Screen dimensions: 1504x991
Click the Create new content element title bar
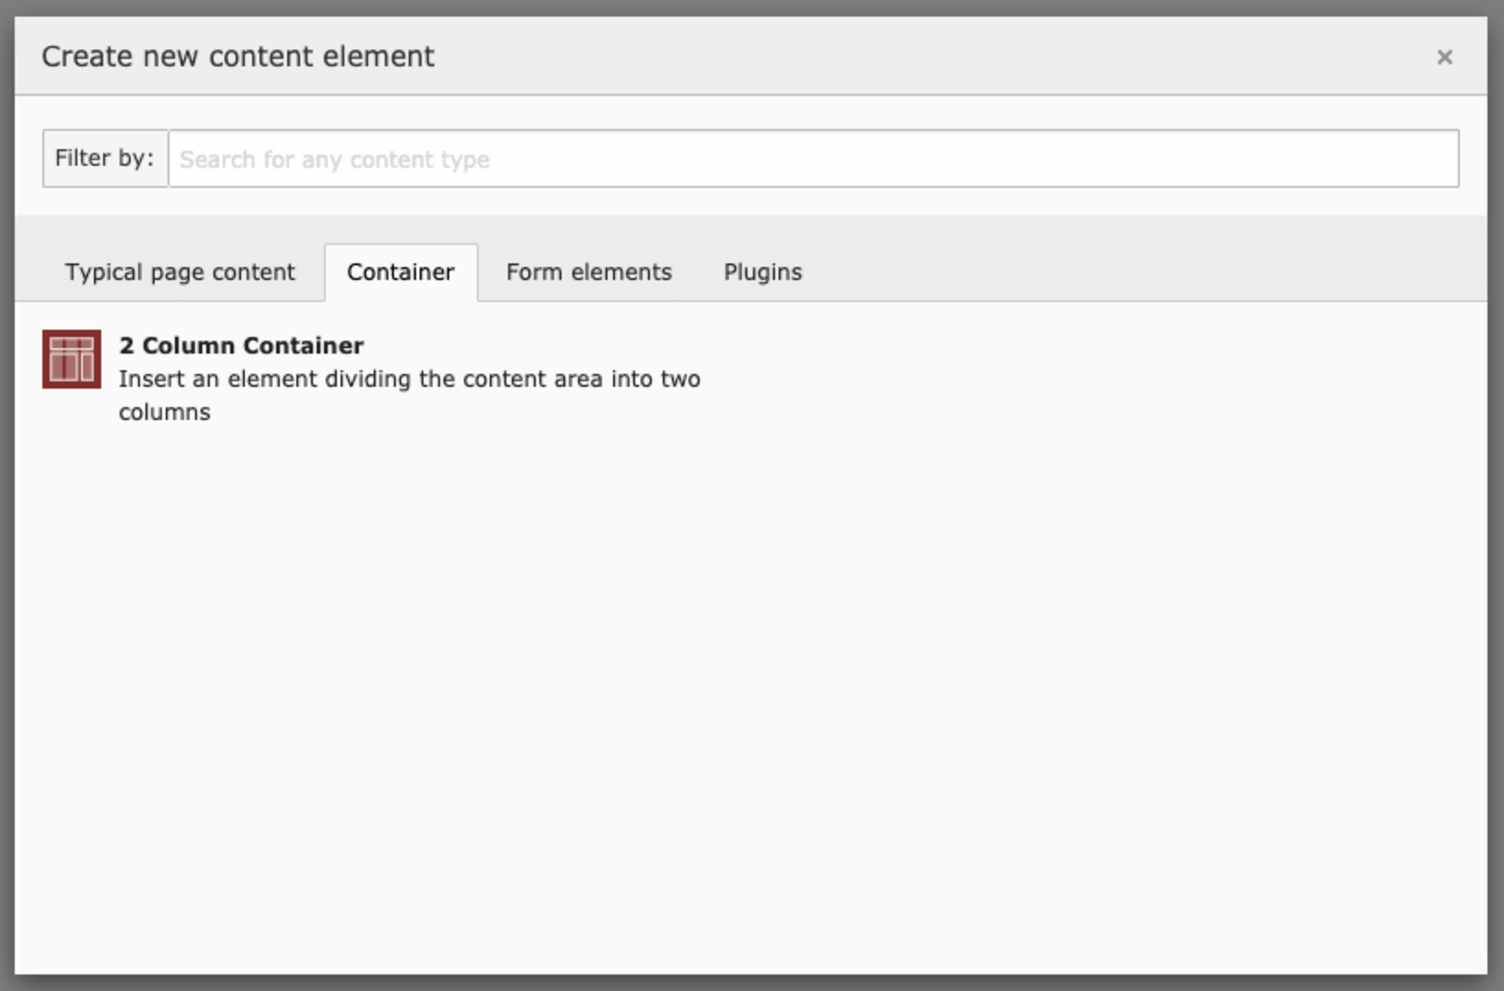pyautogui.click(x=236, y=56)
